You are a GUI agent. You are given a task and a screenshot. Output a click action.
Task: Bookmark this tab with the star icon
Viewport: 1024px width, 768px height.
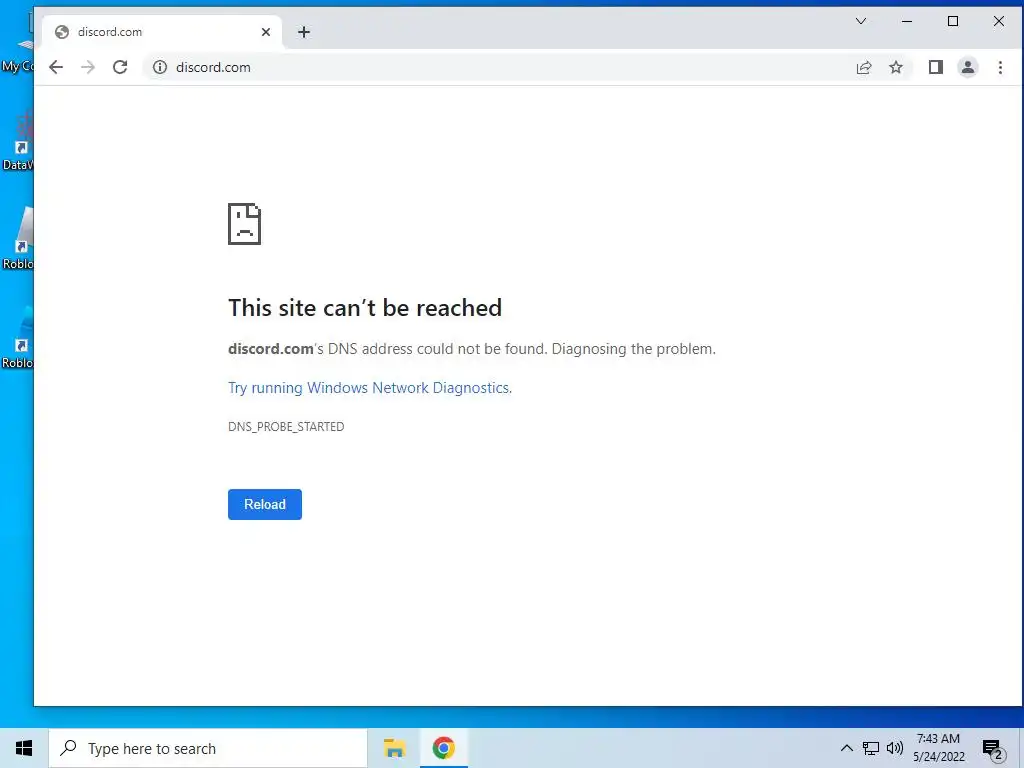[896, 67]
